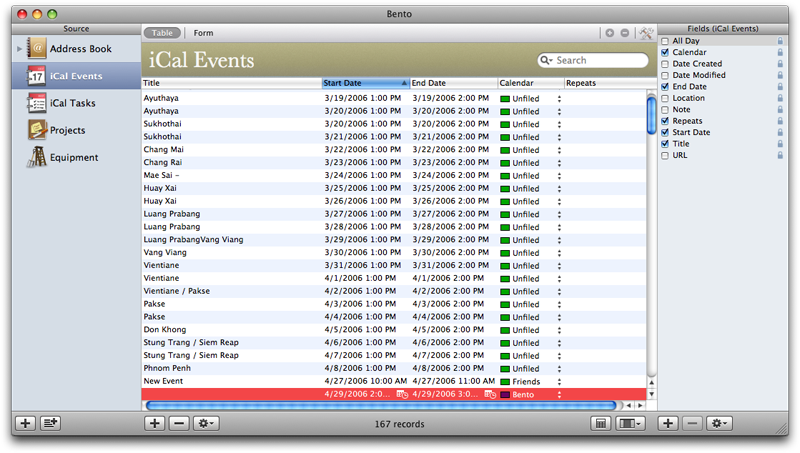Click the horizontal scrollbar thumb
The image size is (800, 453).
click(381, 406)
